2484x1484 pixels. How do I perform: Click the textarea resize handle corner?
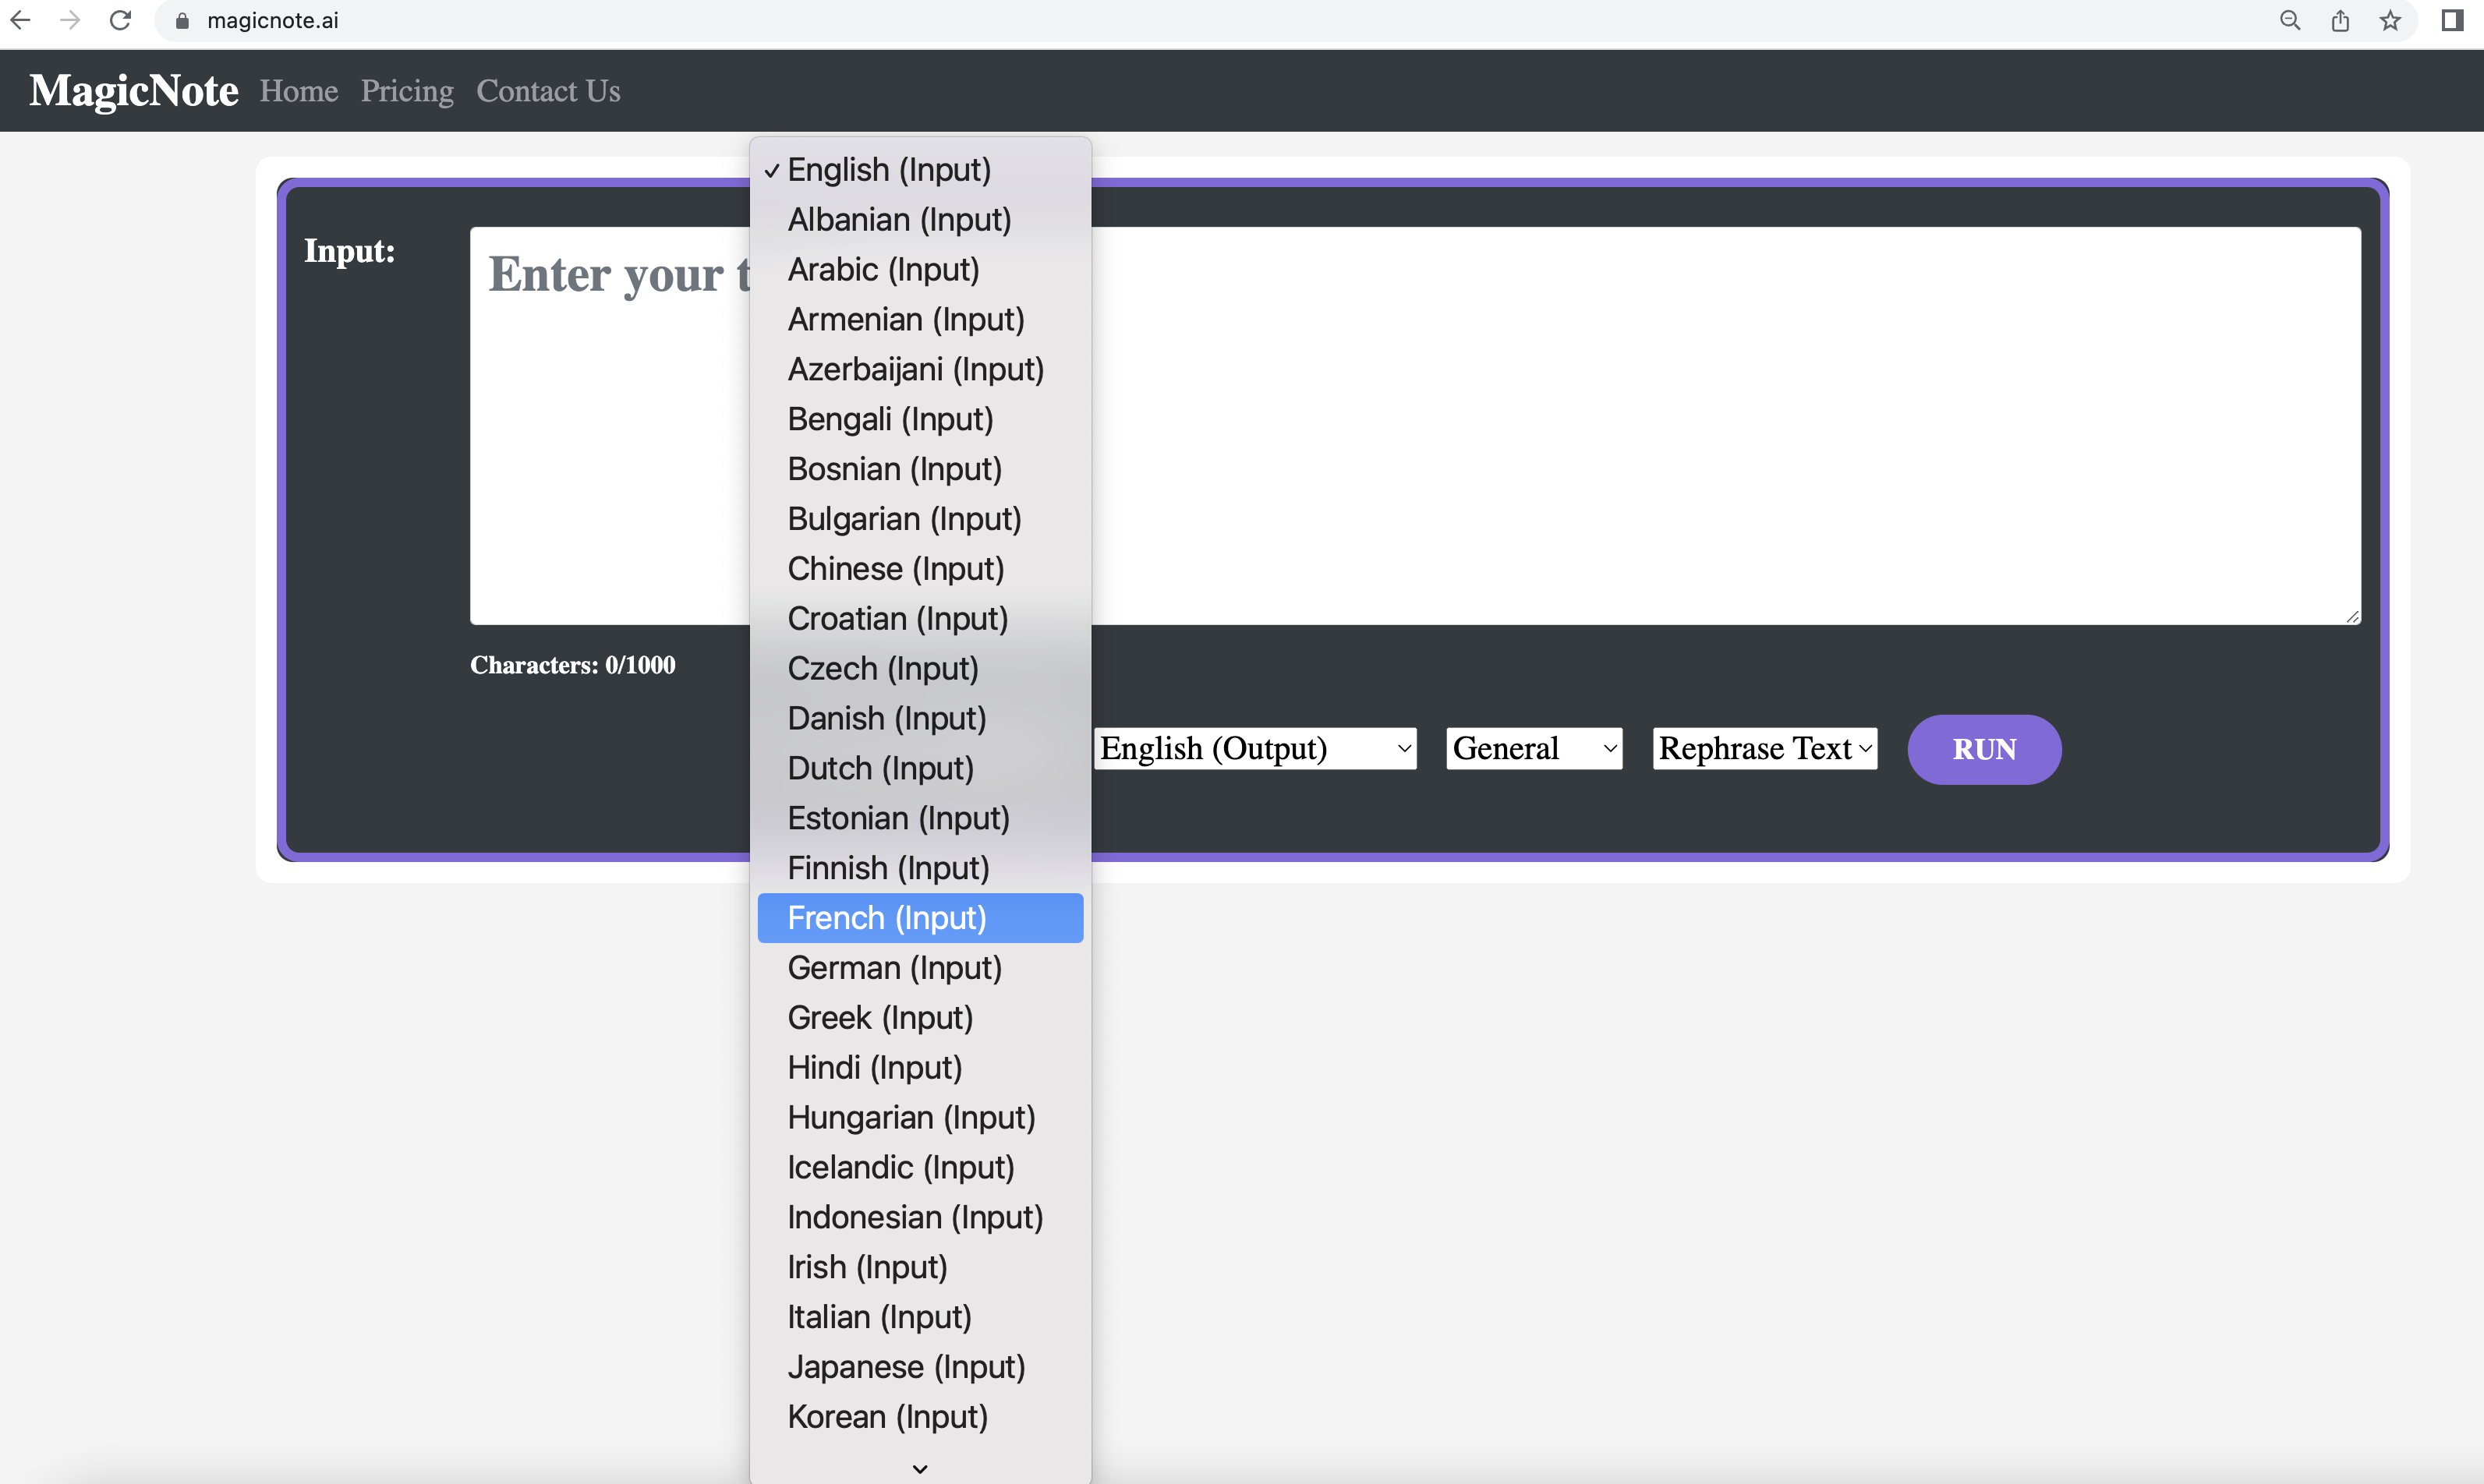pos(2353,617)
